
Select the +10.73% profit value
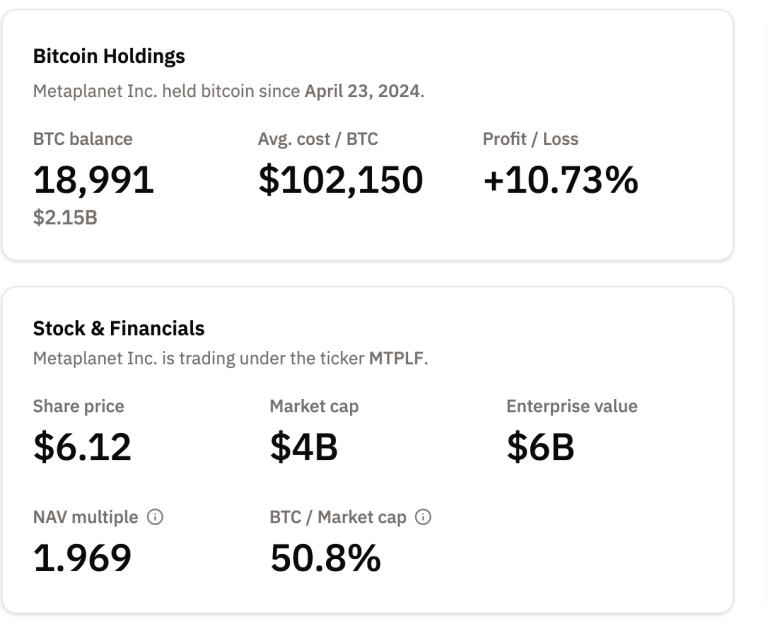click(560, 180)
